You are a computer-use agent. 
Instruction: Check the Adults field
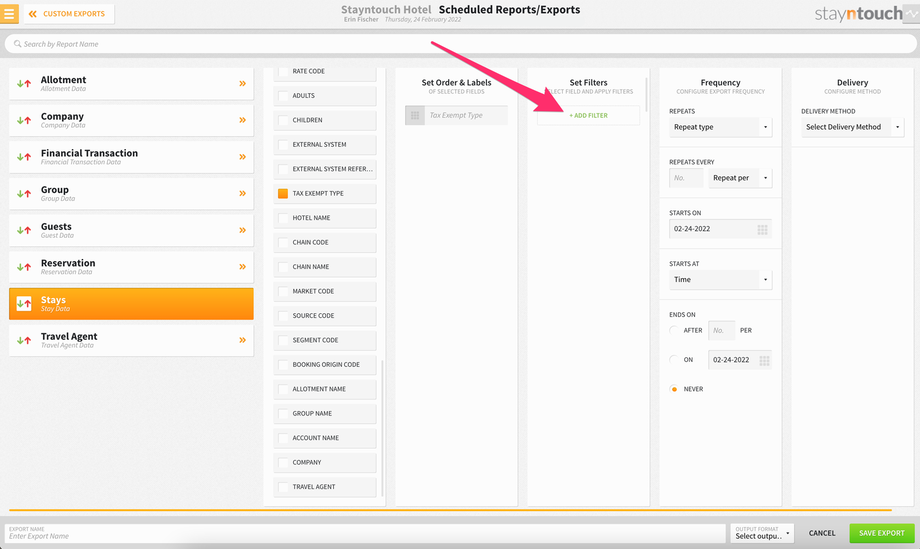click(x=283, y=96)
